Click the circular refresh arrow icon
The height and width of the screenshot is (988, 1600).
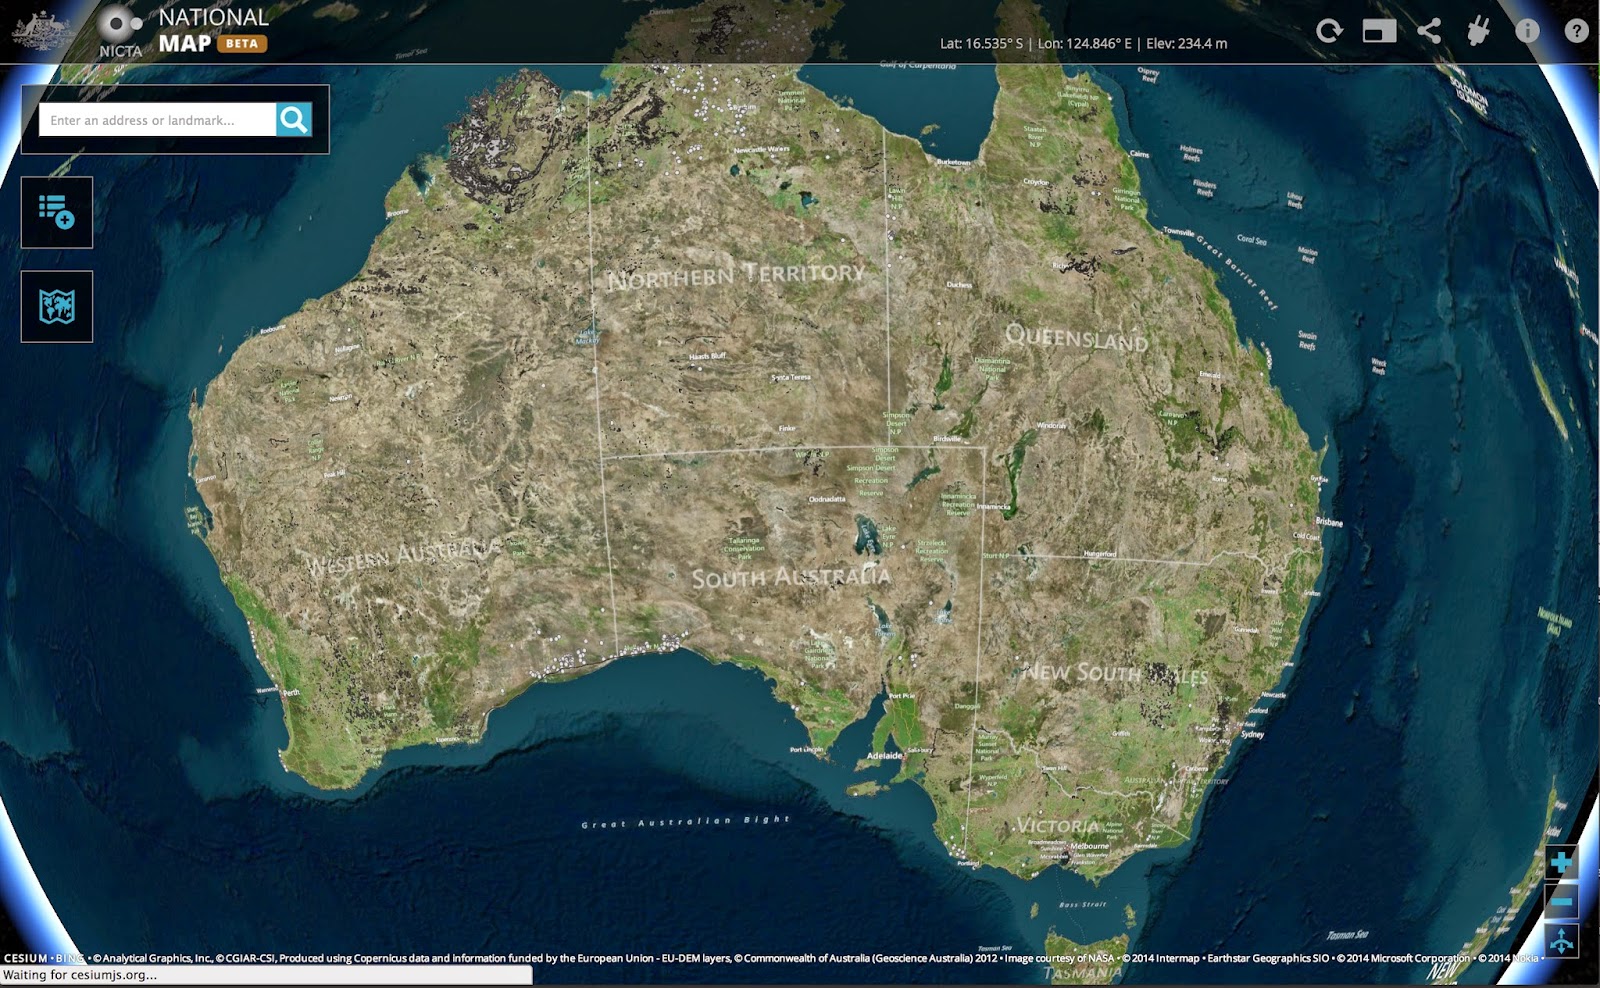pyautogui.click(x=1329, y=31)
